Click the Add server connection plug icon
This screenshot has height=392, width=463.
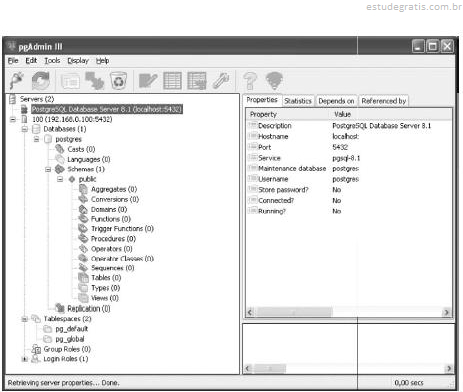pos(17,81)
